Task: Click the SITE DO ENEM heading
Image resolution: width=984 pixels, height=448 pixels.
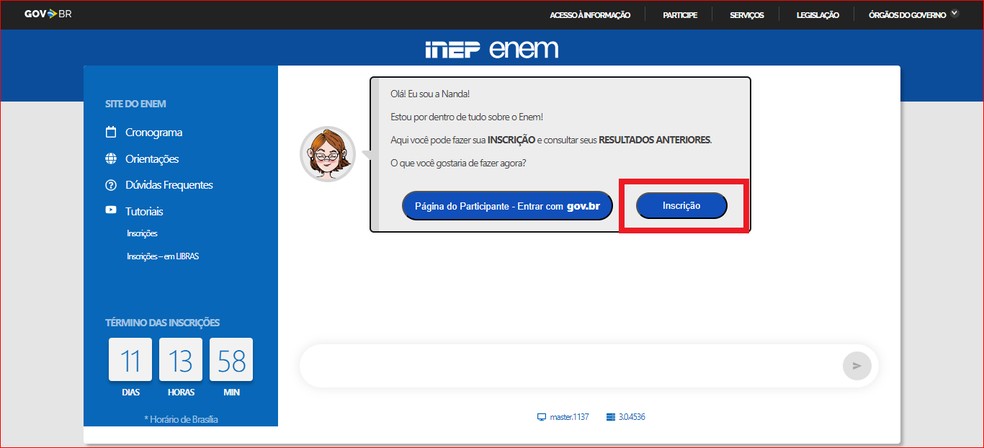Action: point(136,104)
